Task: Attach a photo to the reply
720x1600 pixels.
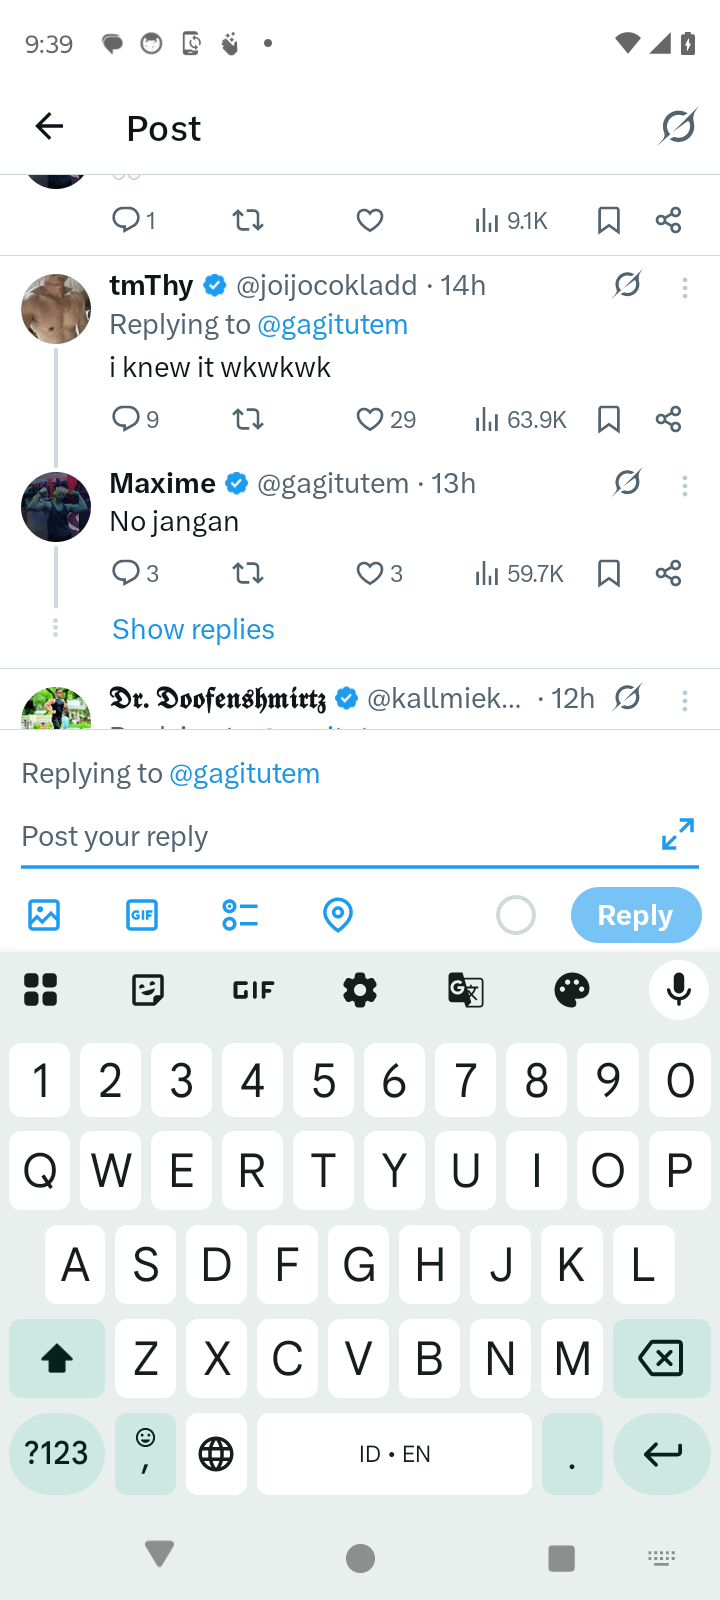Action: 44,915
